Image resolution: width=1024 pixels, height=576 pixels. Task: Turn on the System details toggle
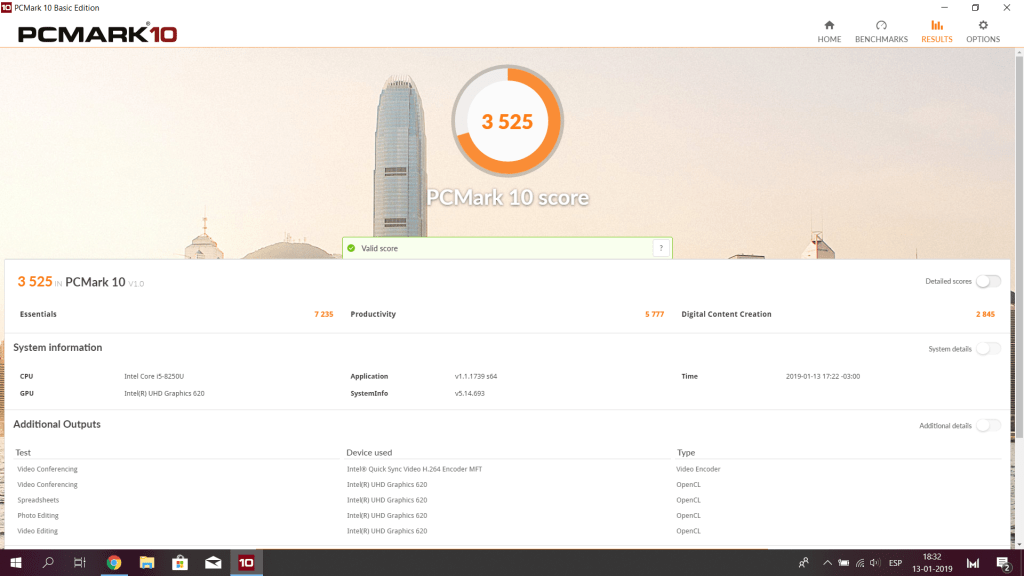[x=988, y=349]
